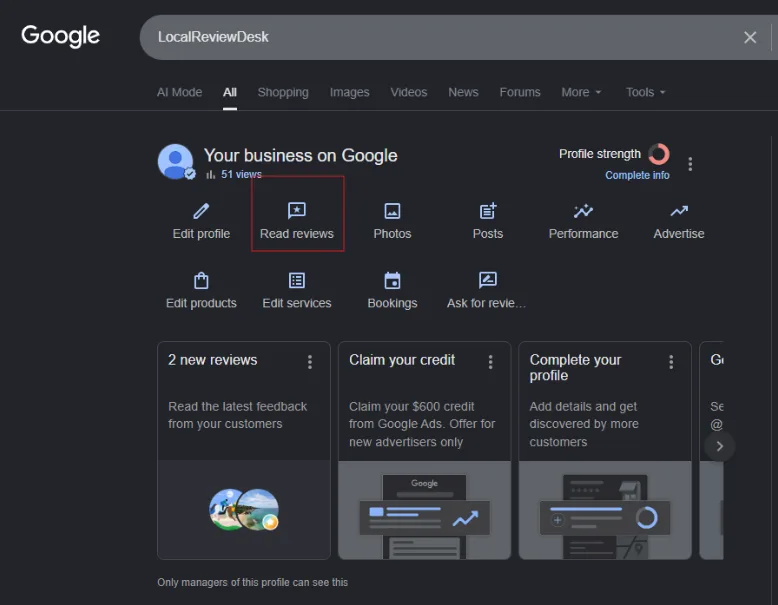Click Only managers of this profile notice
Screen dimensions: 778x605
coord(253,582)
